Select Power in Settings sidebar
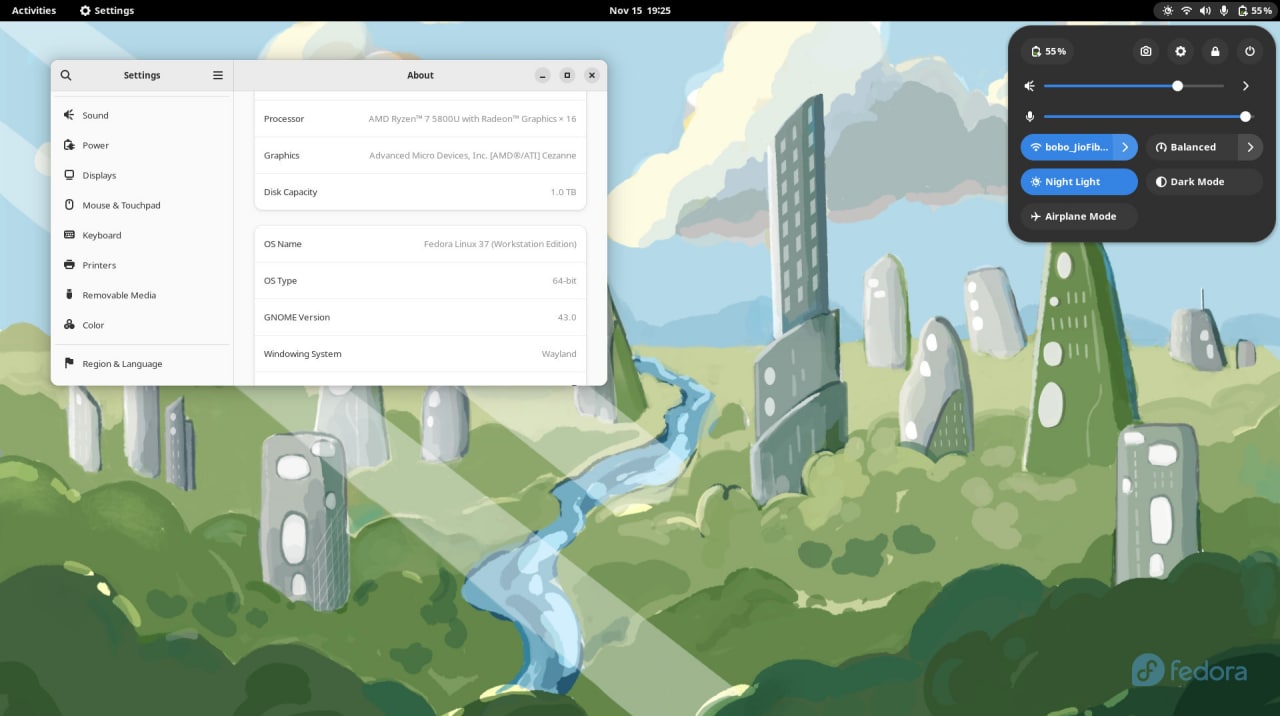Viewport: 1280px width, 716px height. [x=141, y=145]
